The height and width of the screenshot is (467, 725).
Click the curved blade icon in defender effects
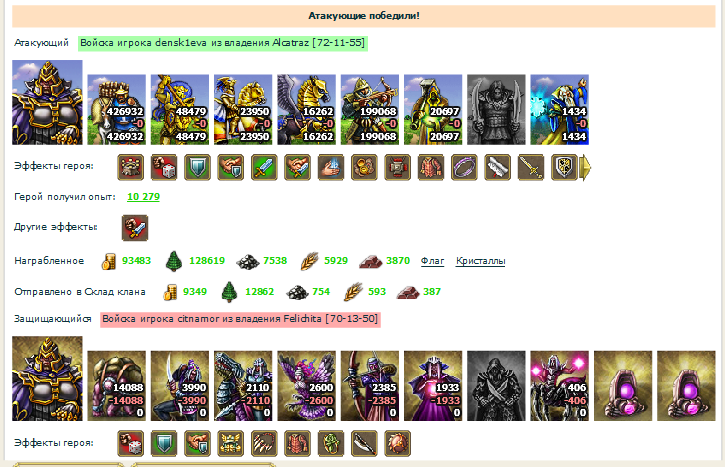click(364, 443)
